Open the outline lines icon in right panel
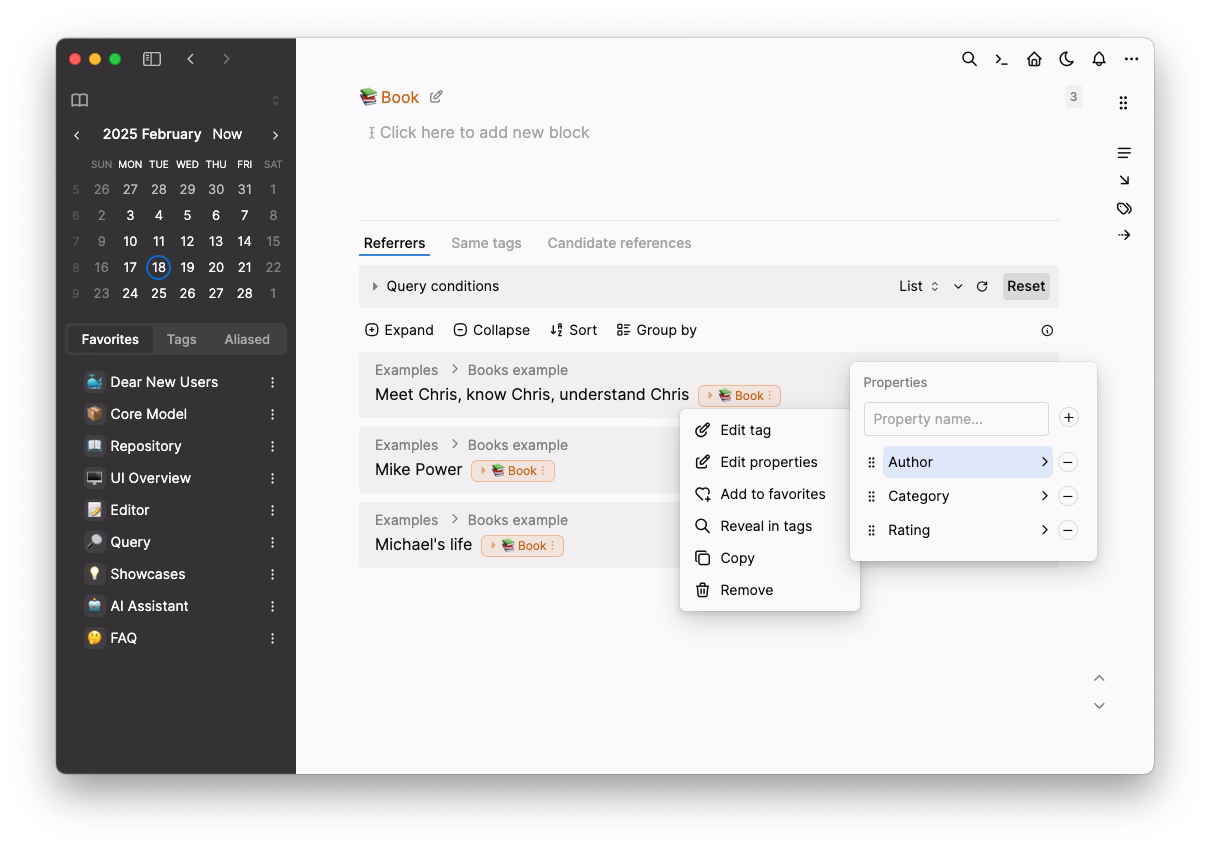This screenshot has width=1210, height=848. coord(1124,153)
